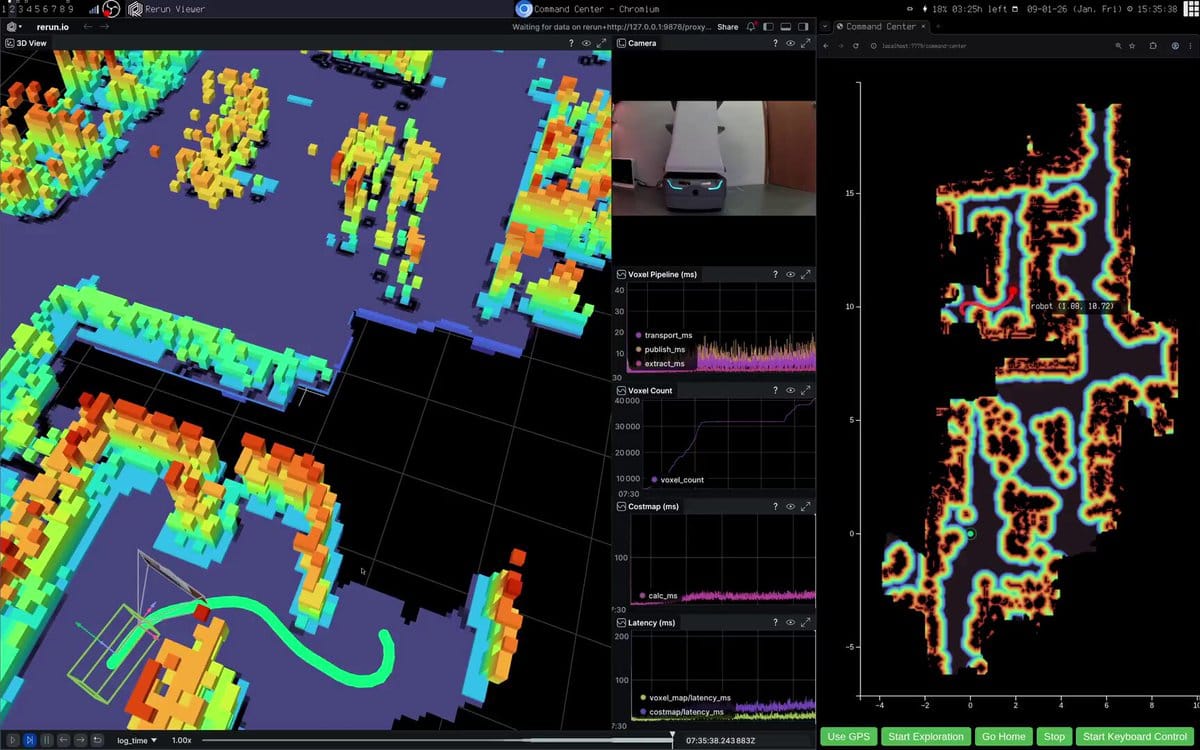Open the Rerun menu logo dropdown

coord(14,27)
